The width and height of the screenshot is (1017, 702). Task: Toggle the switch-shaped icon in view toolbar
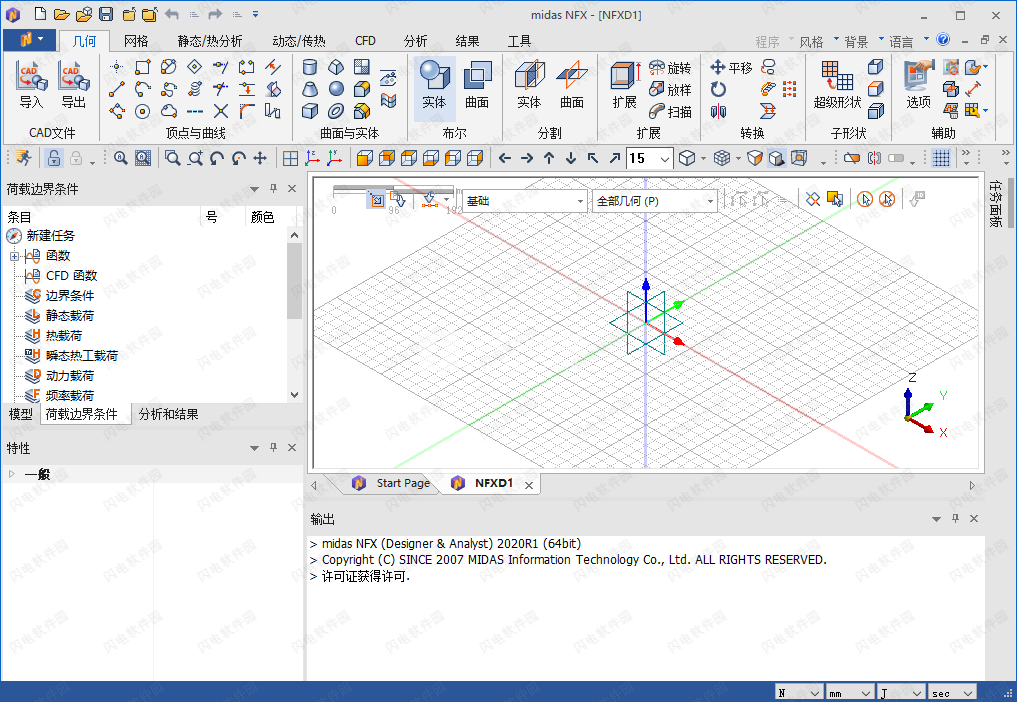[896, 158]
